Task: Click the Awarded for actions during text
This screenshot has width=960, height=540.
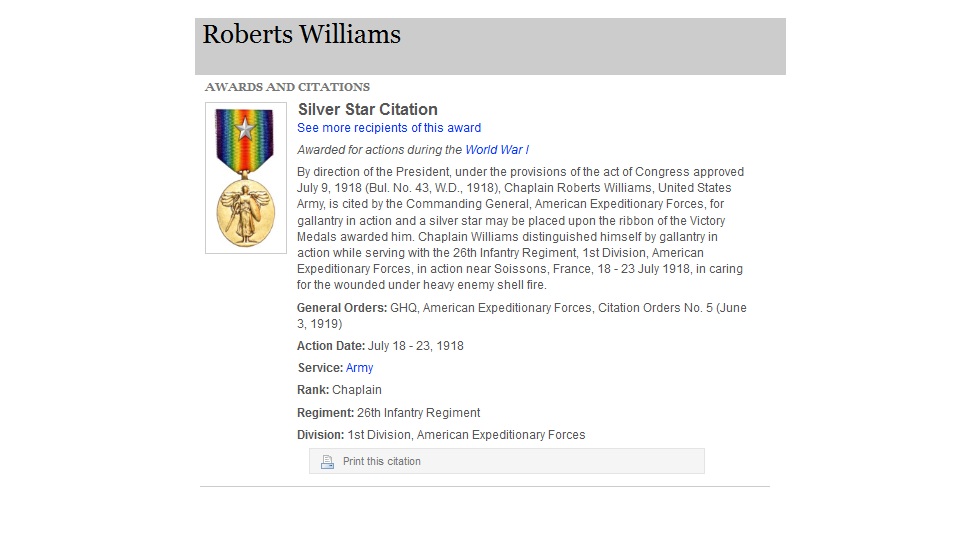Action: pyautogui.click(x=379, y=150)
